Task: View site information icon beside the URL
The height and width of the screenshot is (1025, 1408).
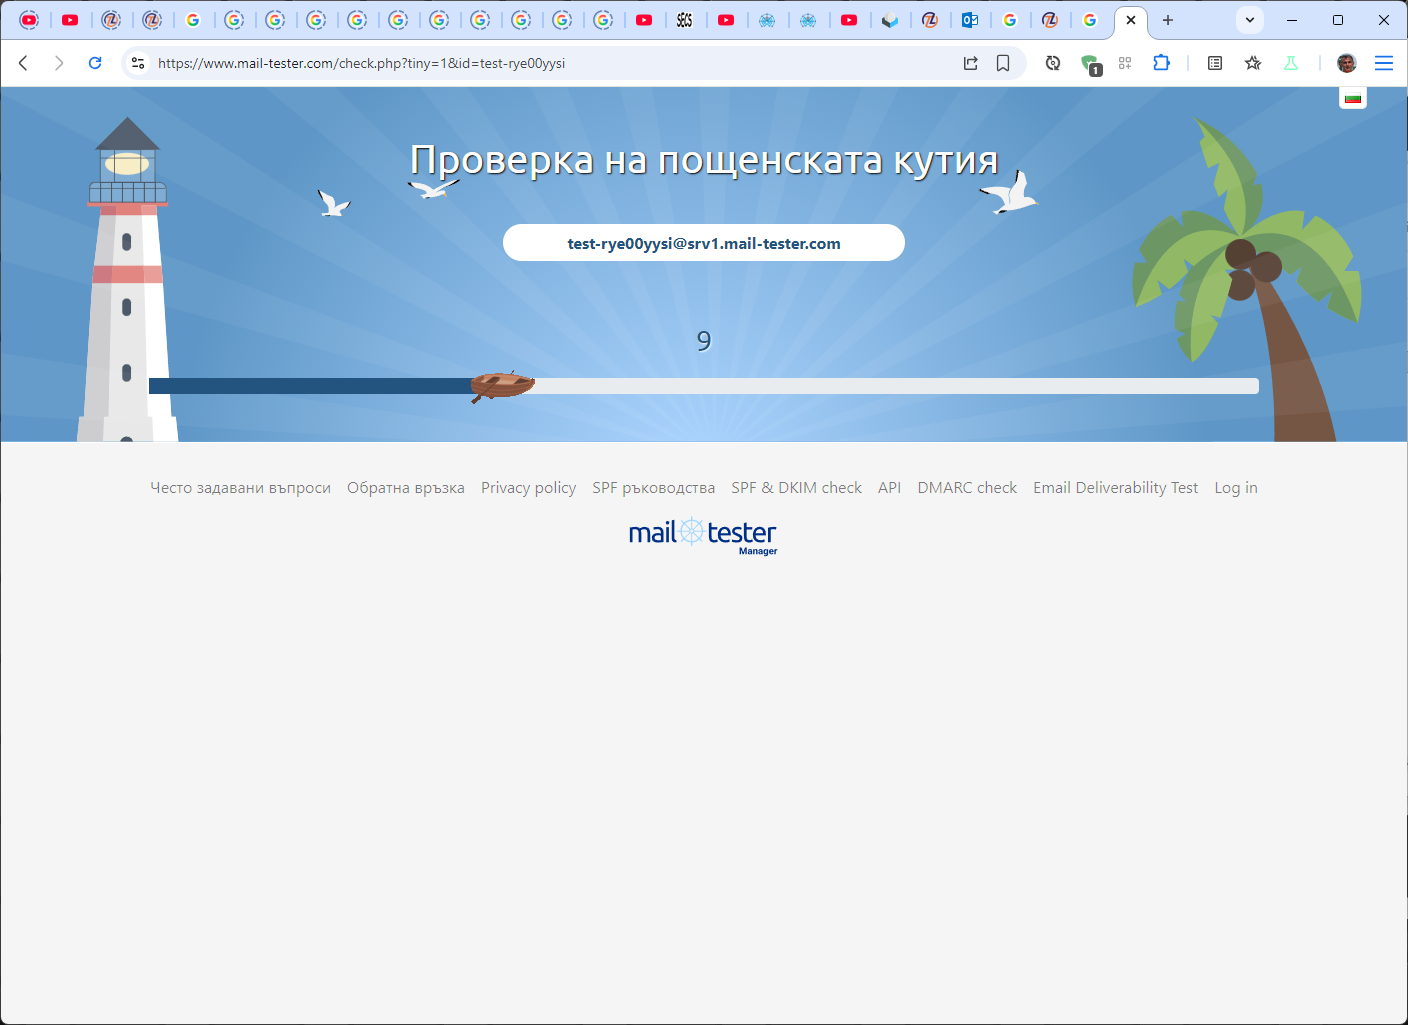Action: point(138,63)
